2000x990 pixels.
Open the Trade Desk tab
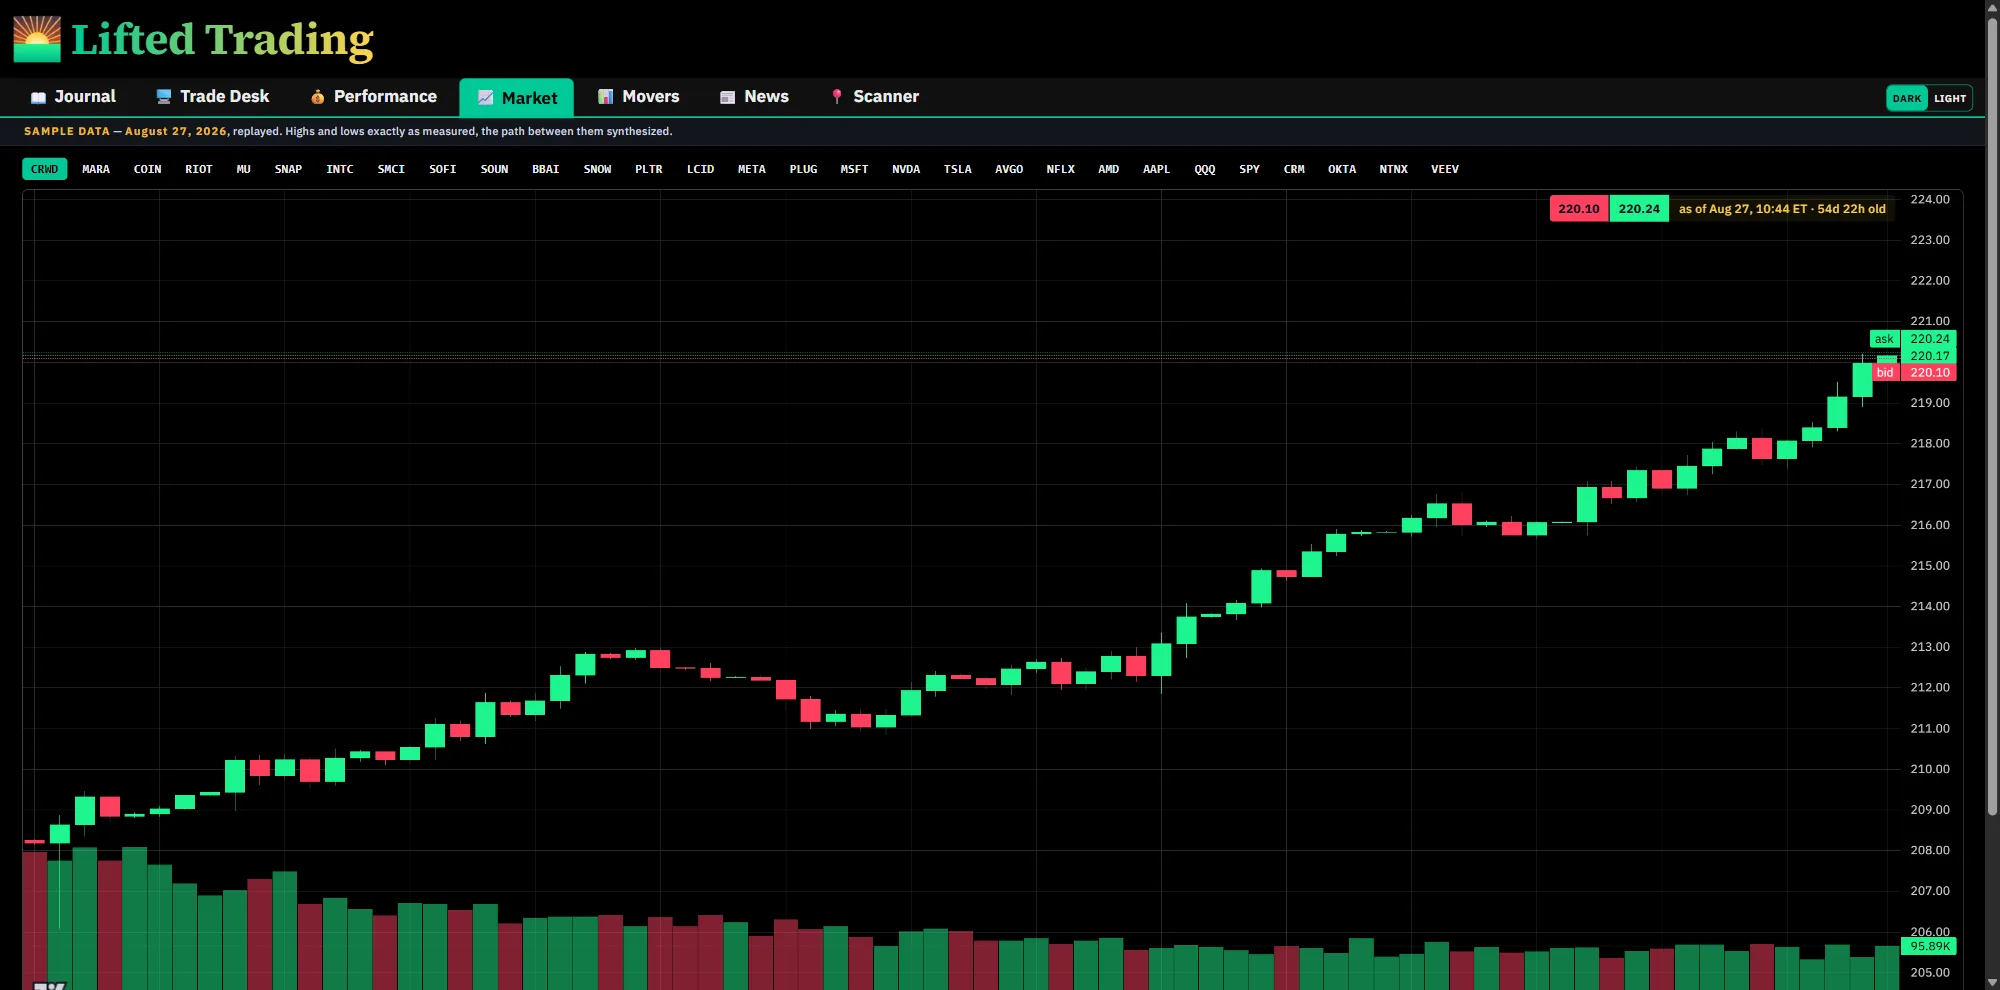[x=212, y=97]
